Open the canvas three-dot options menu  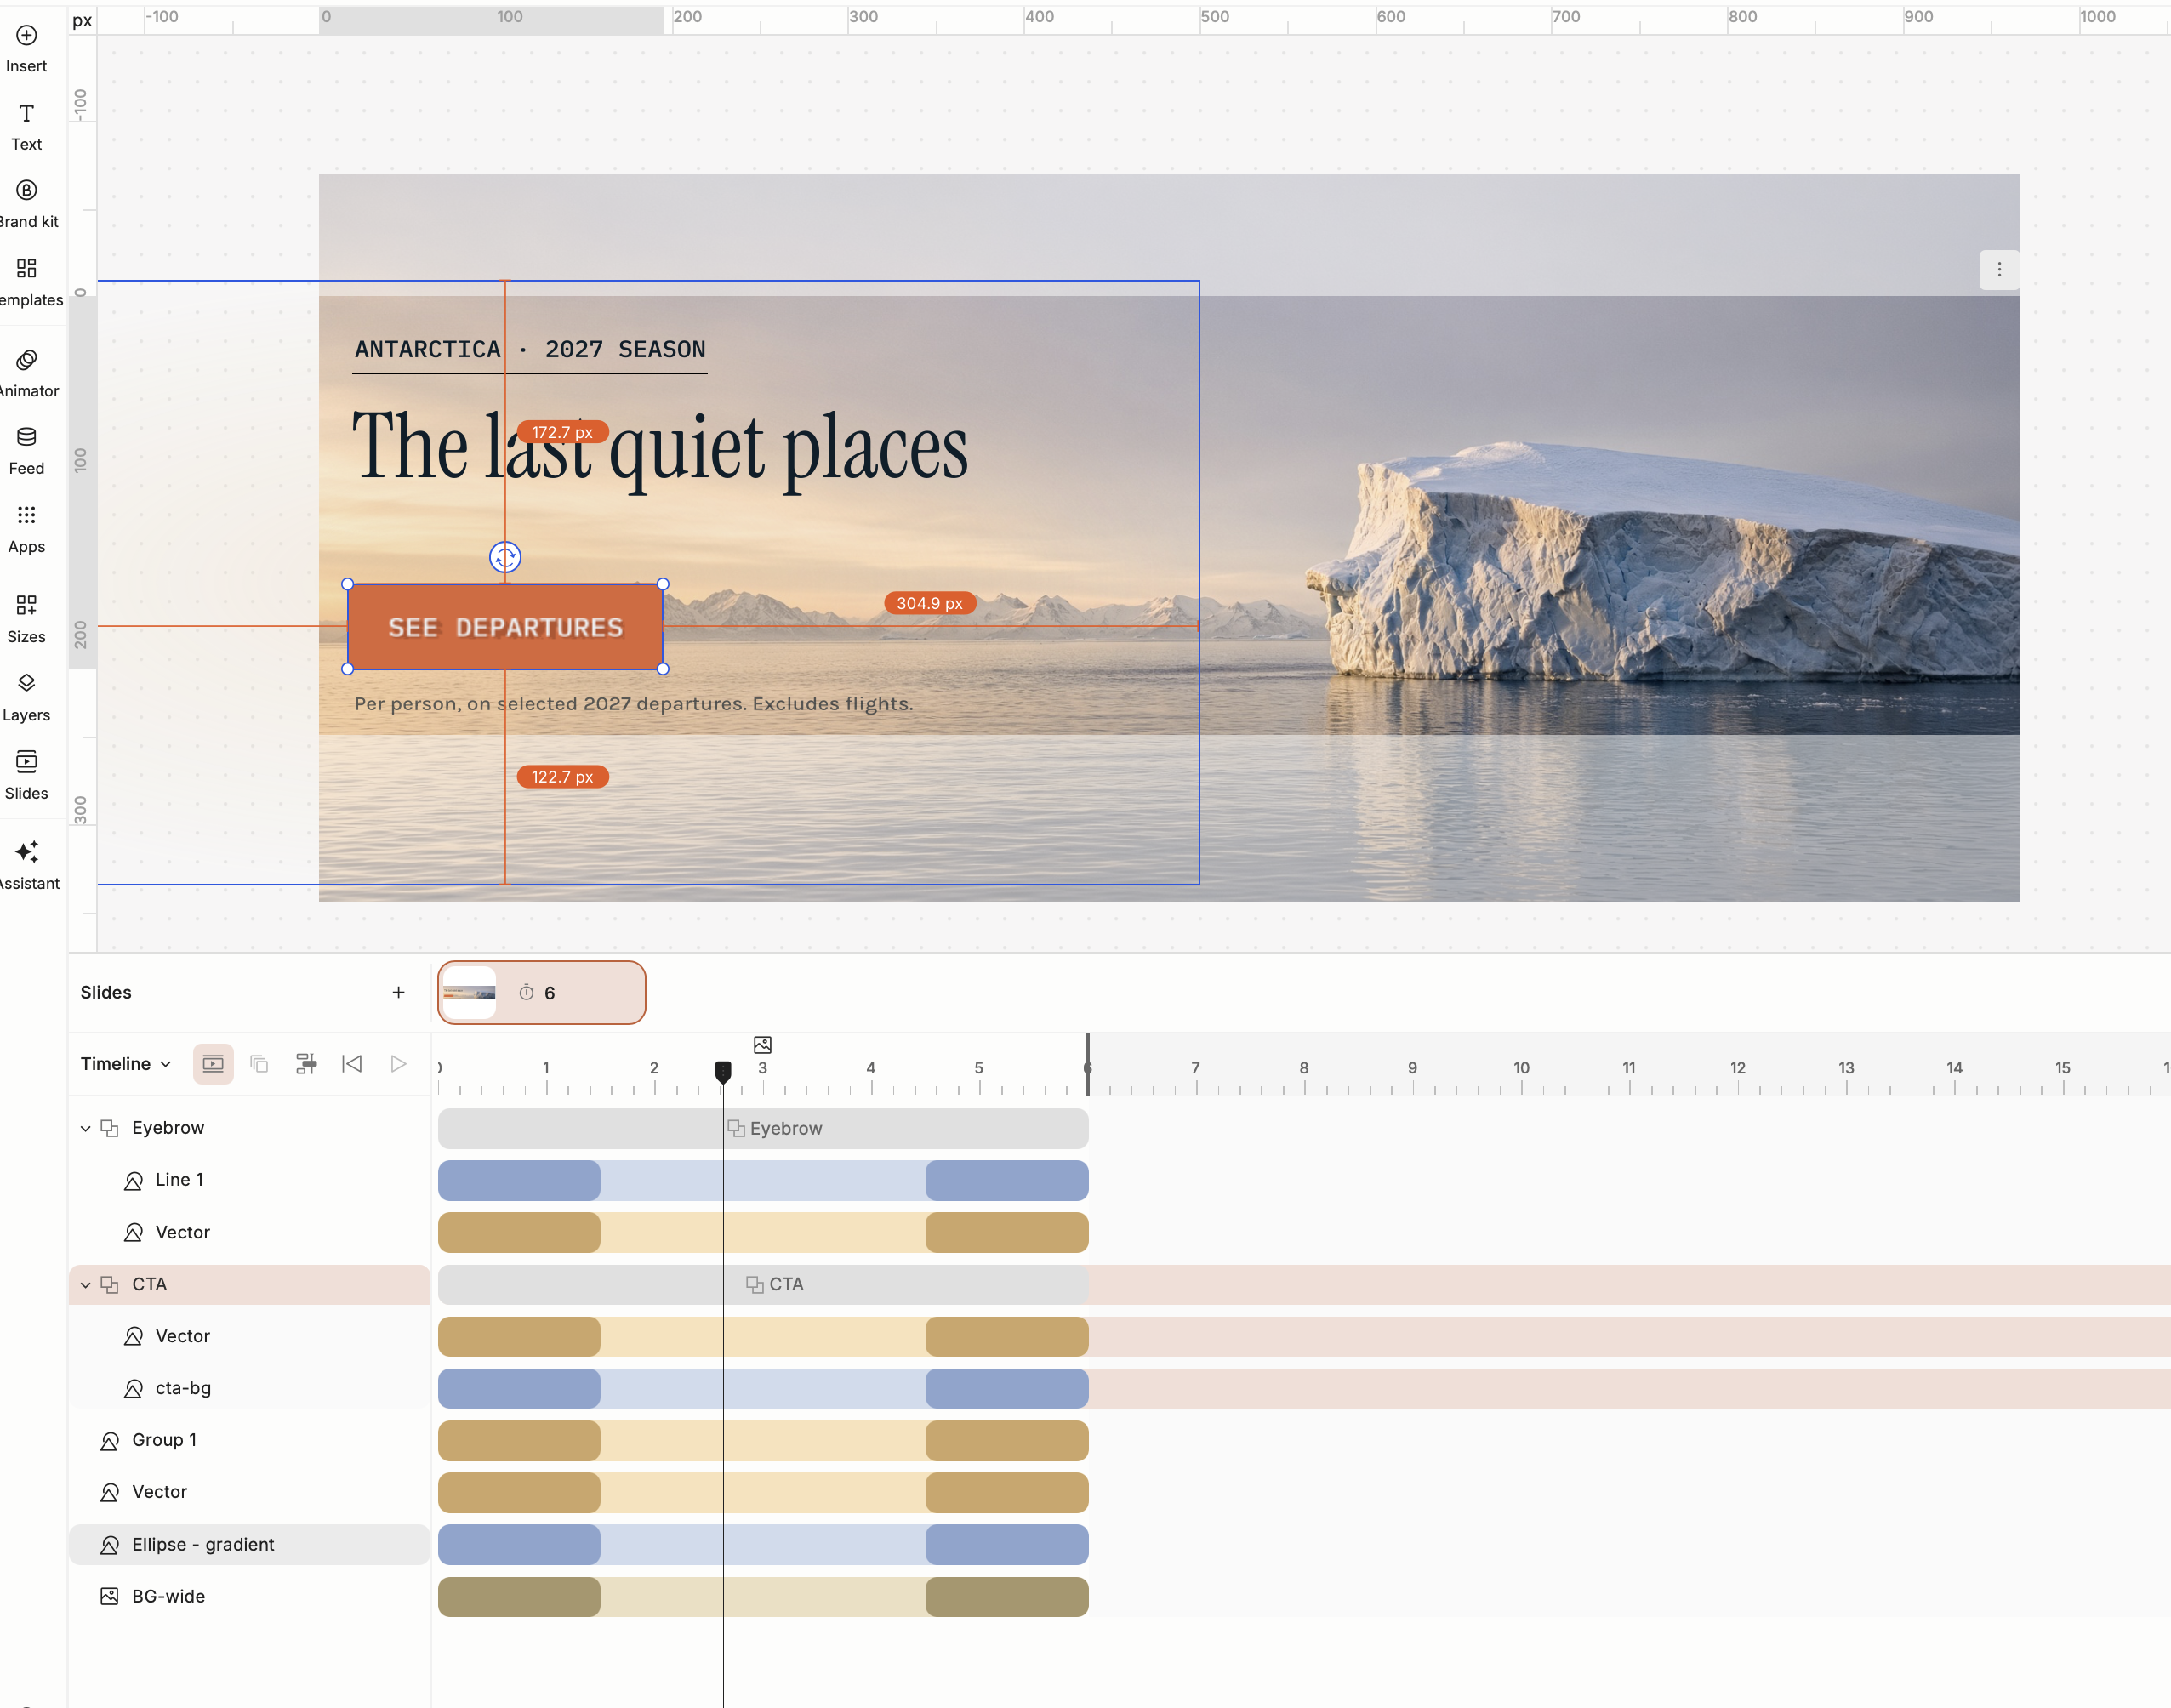pyautogui.click(x=1999, y=270)
